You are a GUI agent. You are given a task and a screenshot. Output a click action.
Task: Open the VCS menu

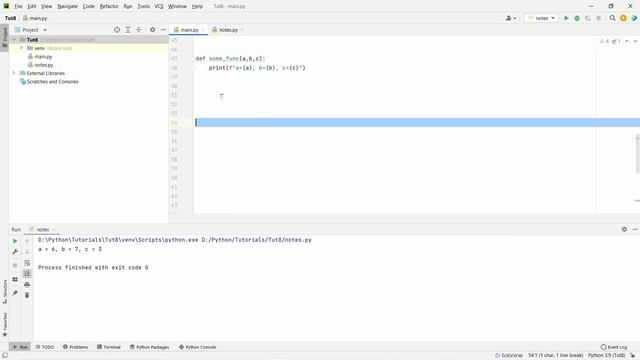(x=159, y=6)
